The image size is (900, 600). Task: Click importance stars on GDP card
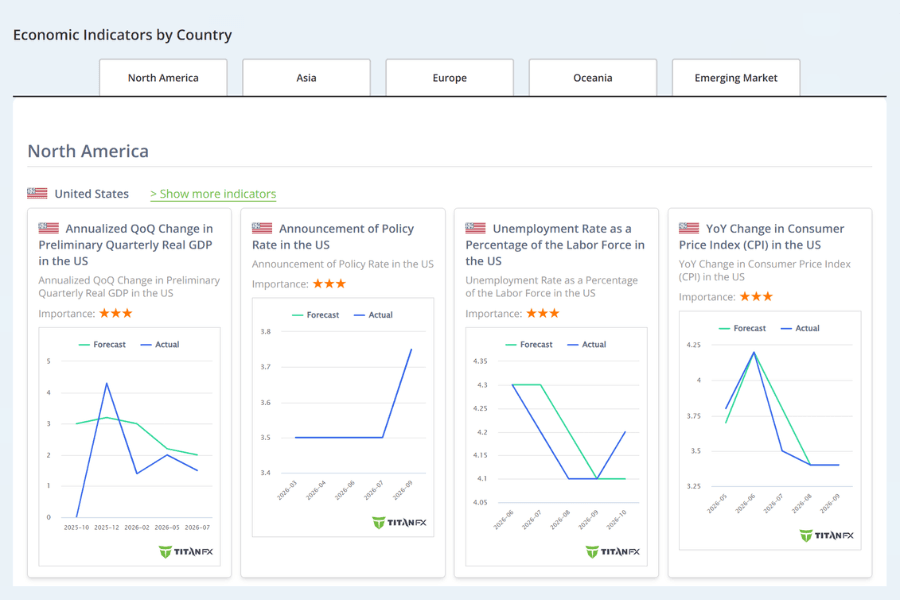click(116, 313)
